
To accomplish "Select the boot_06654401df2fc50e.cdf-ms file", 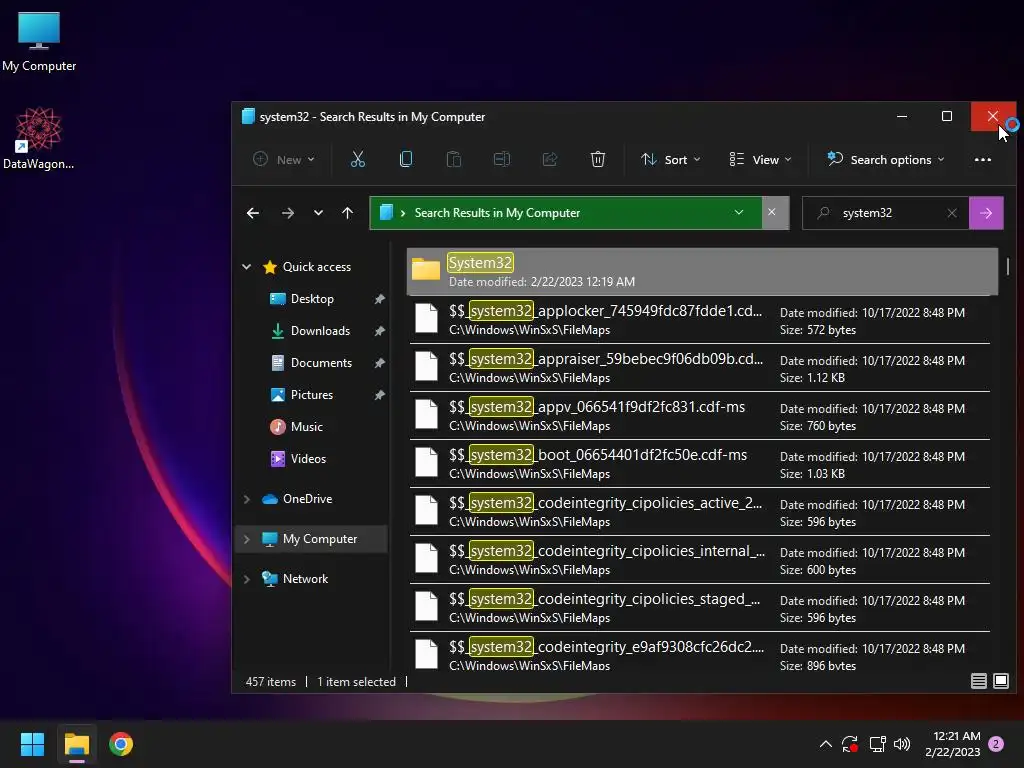I will point(699,464).
